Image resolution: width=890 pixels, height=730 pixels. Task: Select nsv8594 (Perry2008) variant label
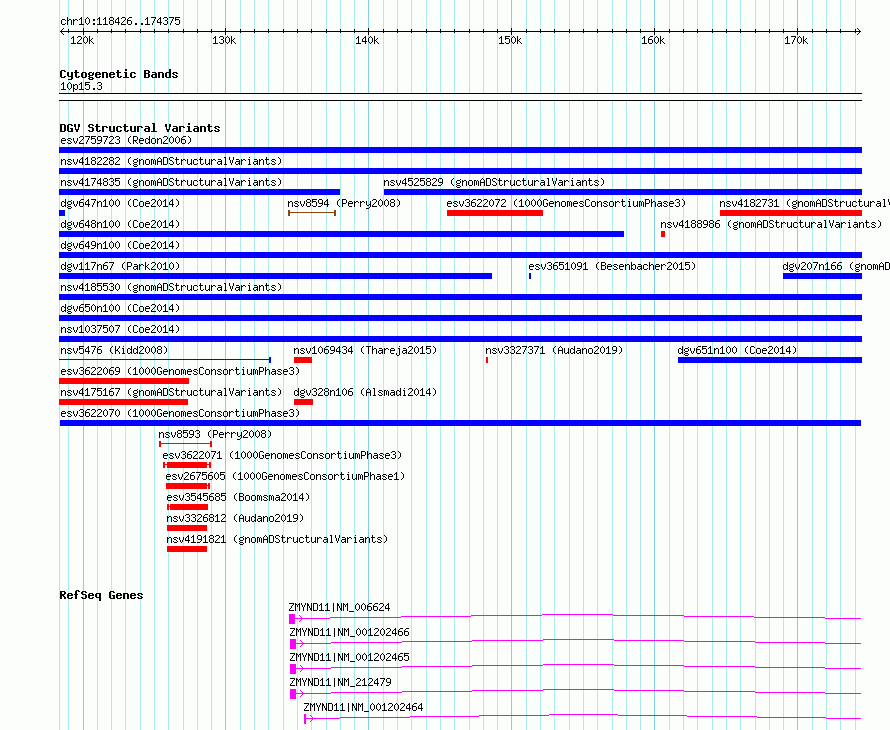point(344,203)
